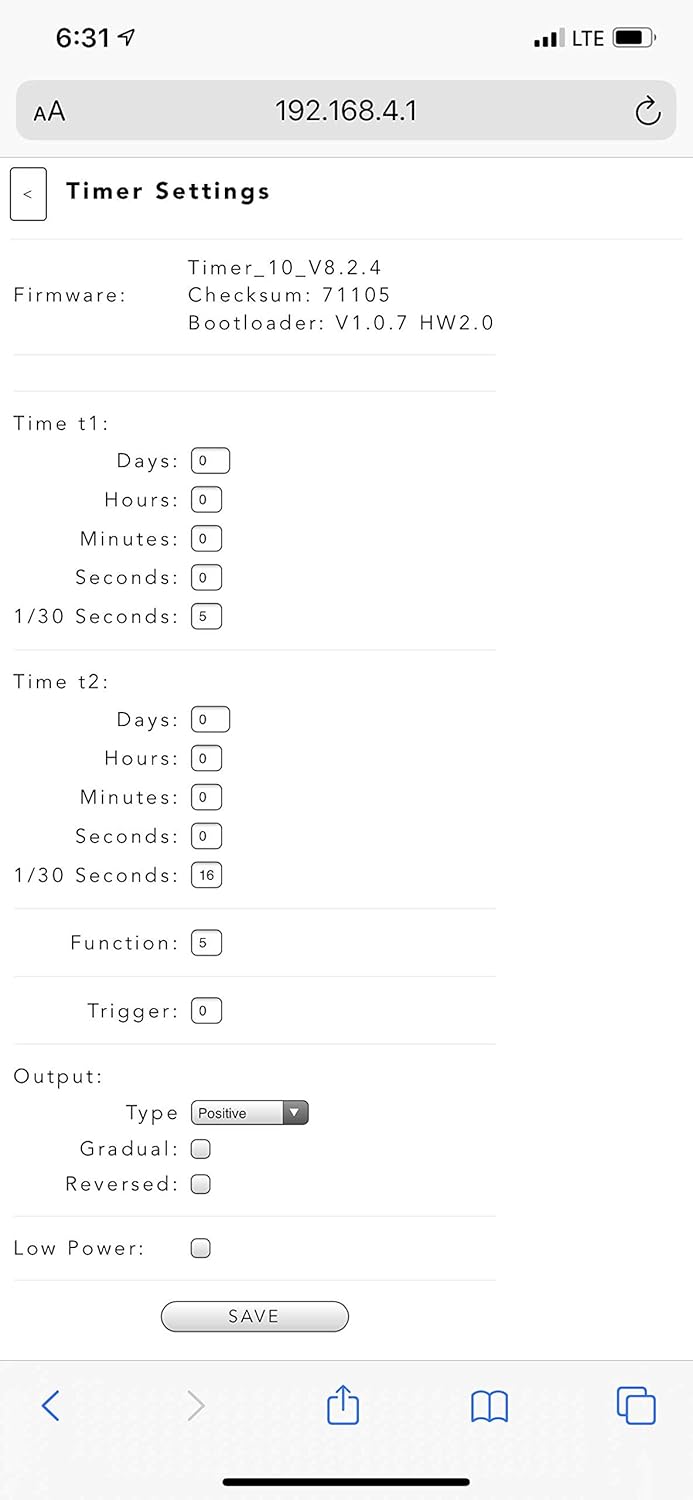
Task: Open the AA reader text-size menu
Action: [x=49, y=111]
